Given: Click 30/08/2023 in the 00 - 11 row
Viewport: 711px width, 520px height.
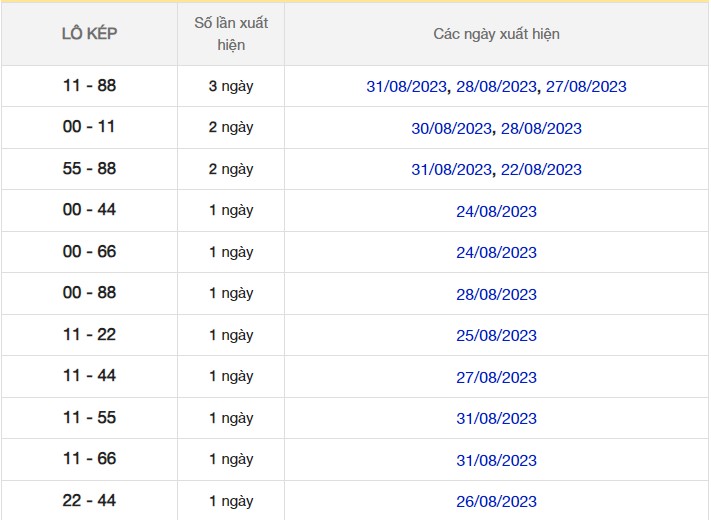Looking at the screenshot, I should click(x=452, y=129).
